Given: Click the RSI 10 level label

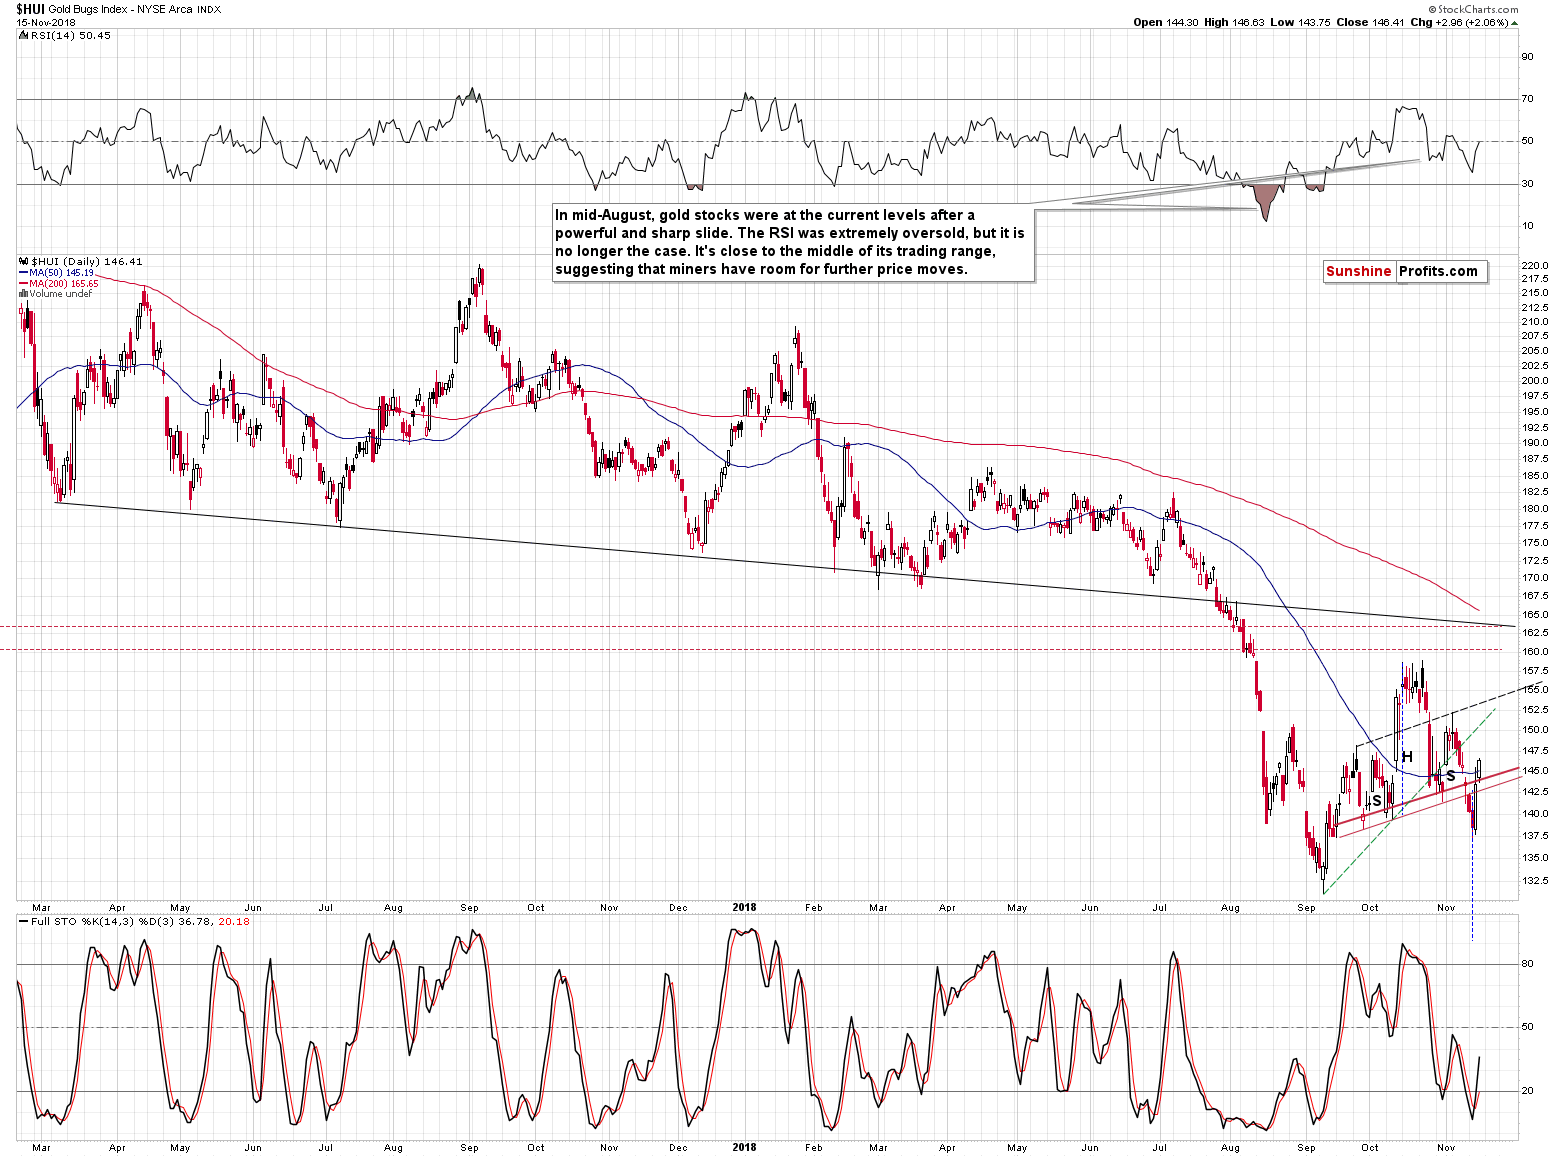Looking at the screenshot, I should click(x=1527, y=226).
